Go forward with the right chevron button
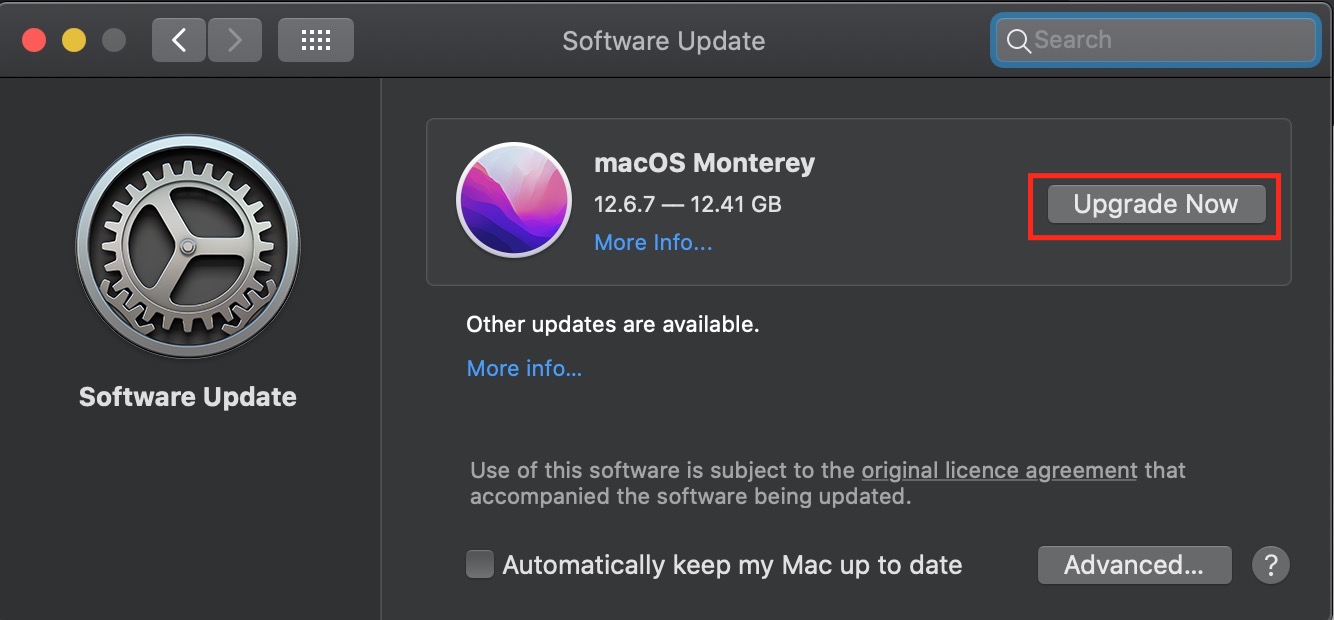Screen dimensions: 1334x620 tap(235, 40)
